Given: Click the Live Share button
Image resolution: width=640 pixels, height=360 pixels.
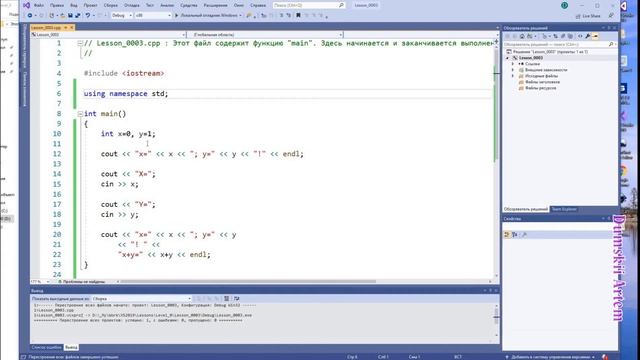Looking at the screenshot, I should (x=588, y=16).
